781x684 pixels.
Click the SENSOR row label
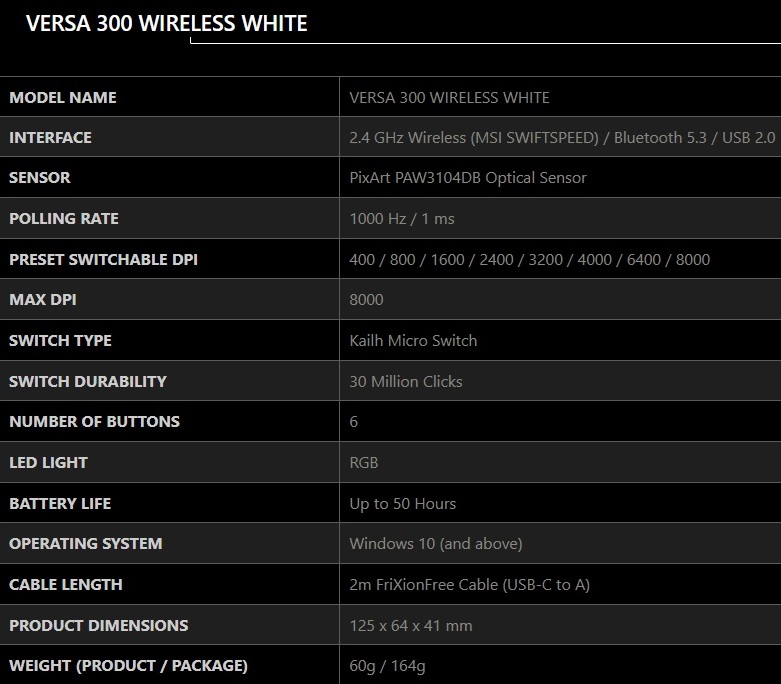(x=40, y=177)
